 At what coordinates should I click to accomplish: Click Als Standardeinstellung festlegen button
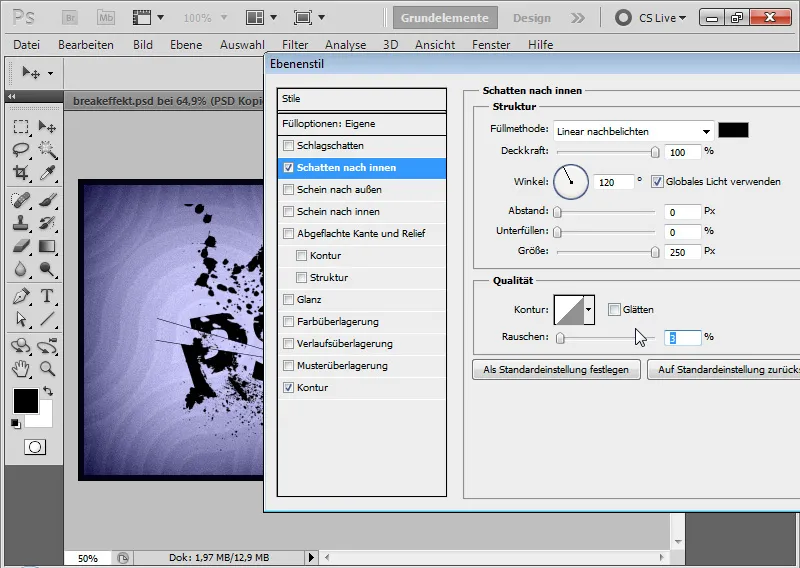(556, 369)
